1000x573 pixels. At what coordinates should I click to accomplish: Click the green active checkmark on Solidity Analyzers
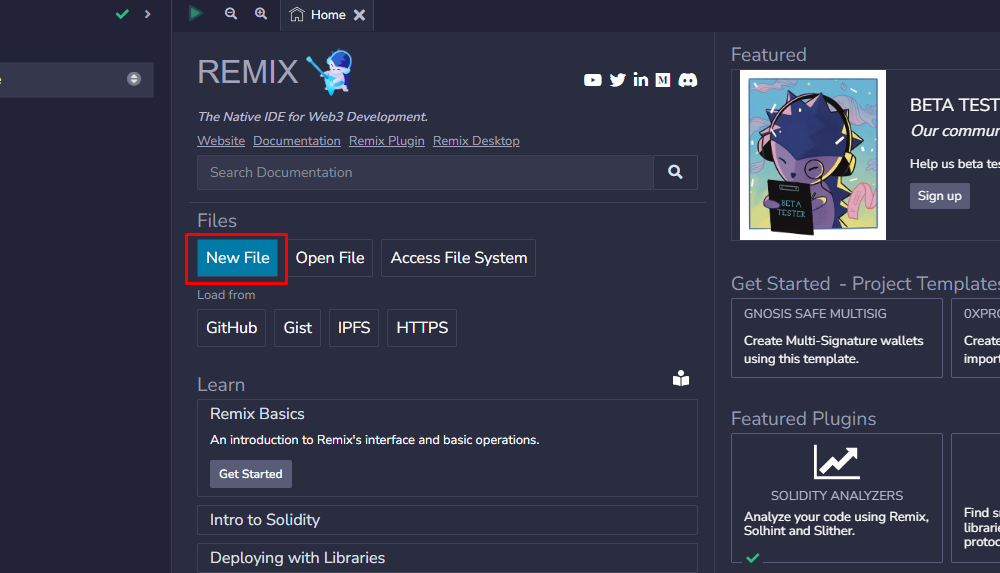pyautogui.click(x=753, y=558)
